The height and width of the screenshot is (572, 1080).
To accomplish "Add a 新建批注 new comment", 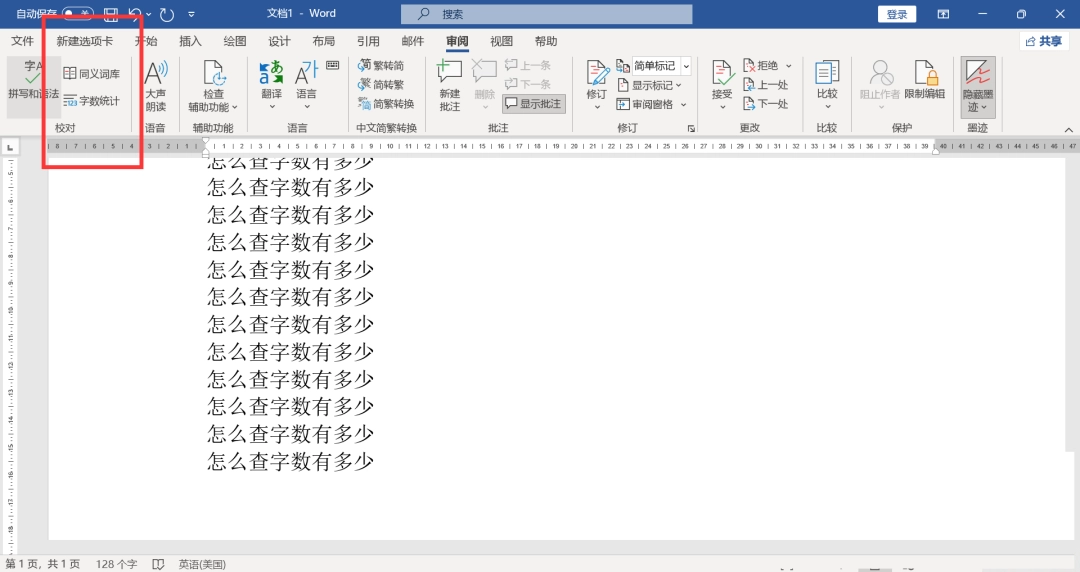I will (449, 85).
